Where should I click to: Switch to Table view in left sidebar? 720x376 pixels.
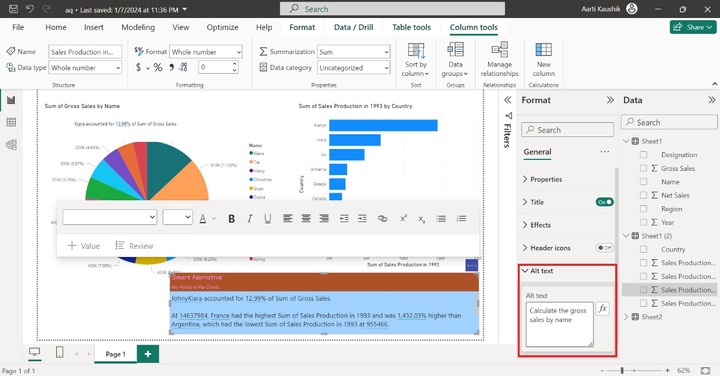pos(11,122)
